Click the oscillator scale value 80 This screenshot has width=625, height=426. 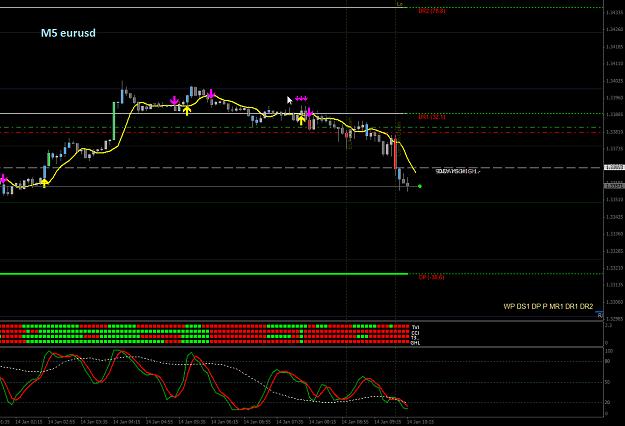coord(608,361)
